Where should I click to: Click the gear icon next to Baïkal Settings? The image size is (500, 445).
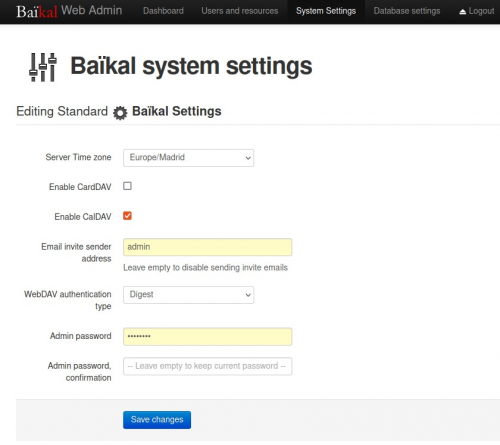click(x=120, y=113)
